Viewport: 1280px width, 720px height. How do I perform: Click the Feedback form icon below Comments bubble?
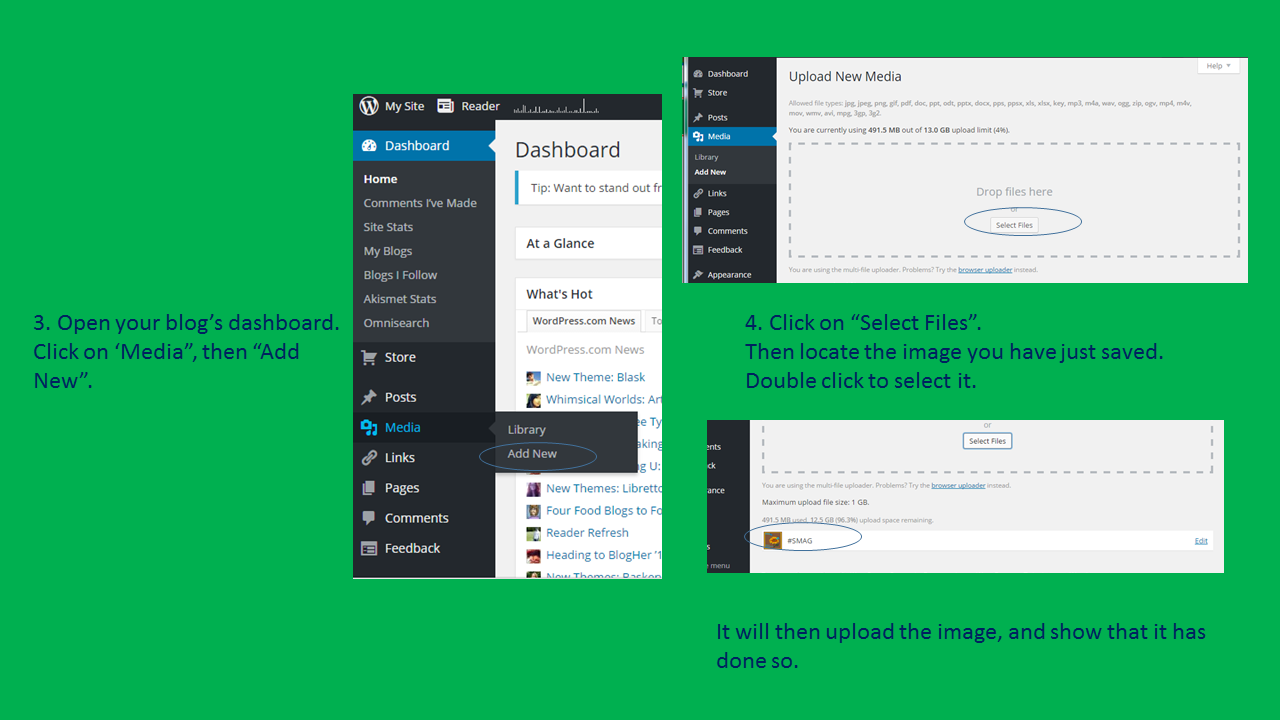[x=369, y=548]
